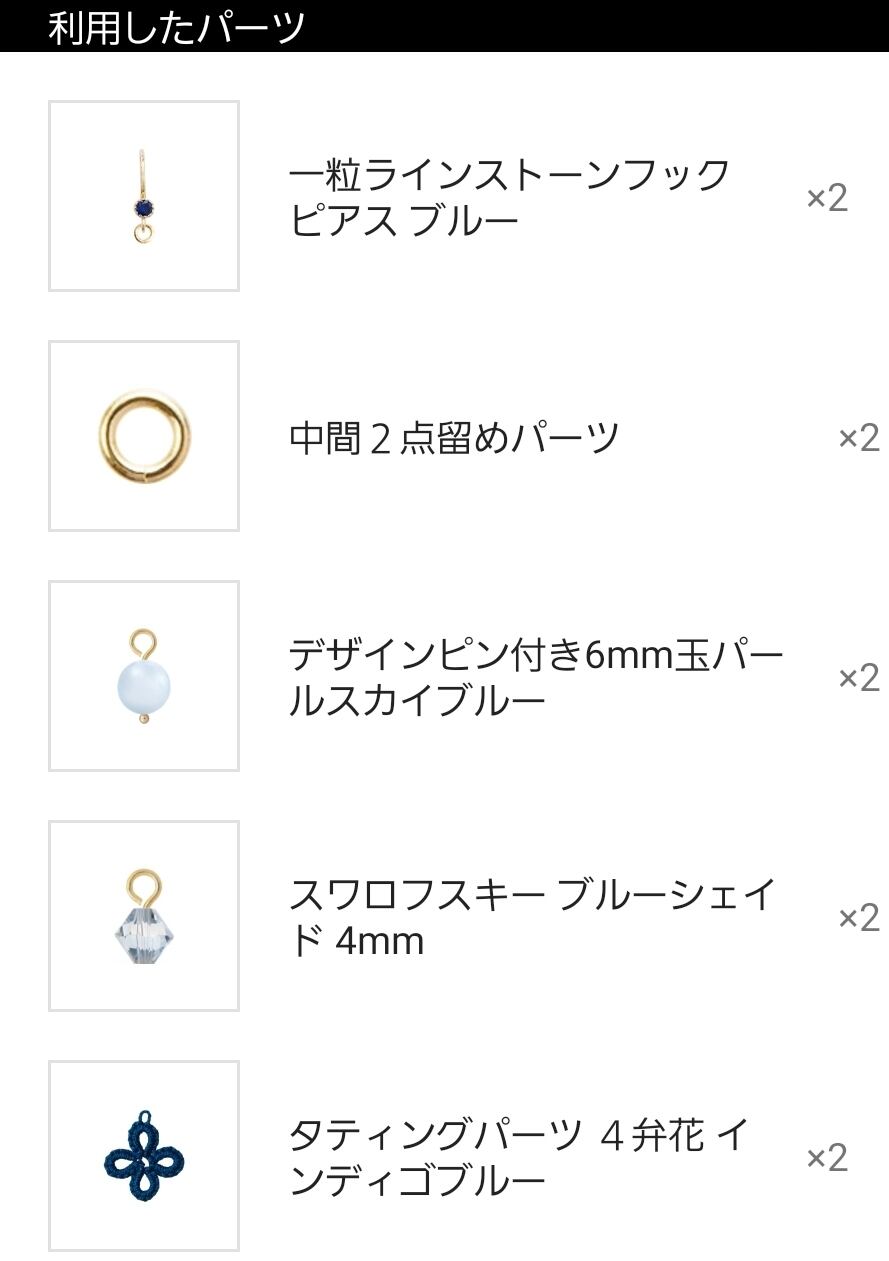The height and width of the screenshot is (1261, 889).
Task: Open the 中間２点留めパーツ item name
Action: [454, 438]
